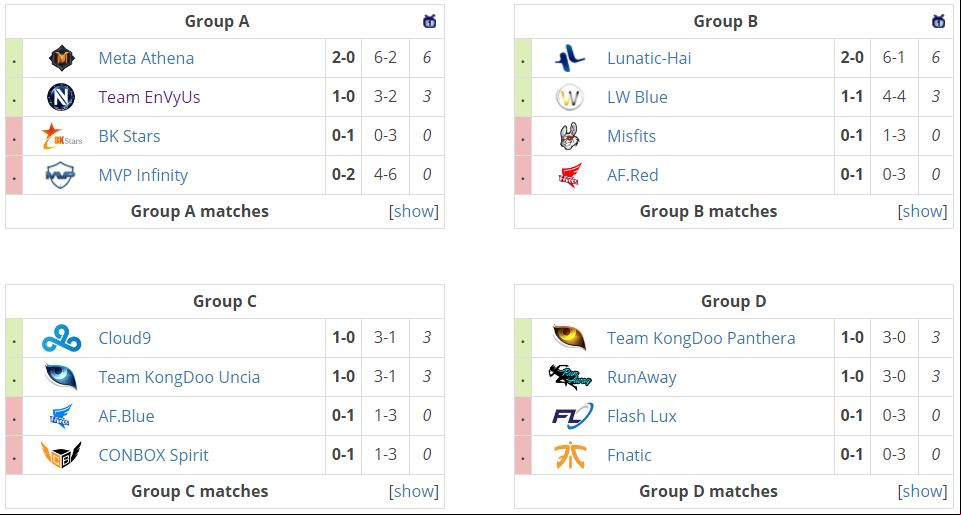The height and width of the screenshot is (515, 961).
Task: Click the Flash Lux FL logo
Action: [572, 416]
